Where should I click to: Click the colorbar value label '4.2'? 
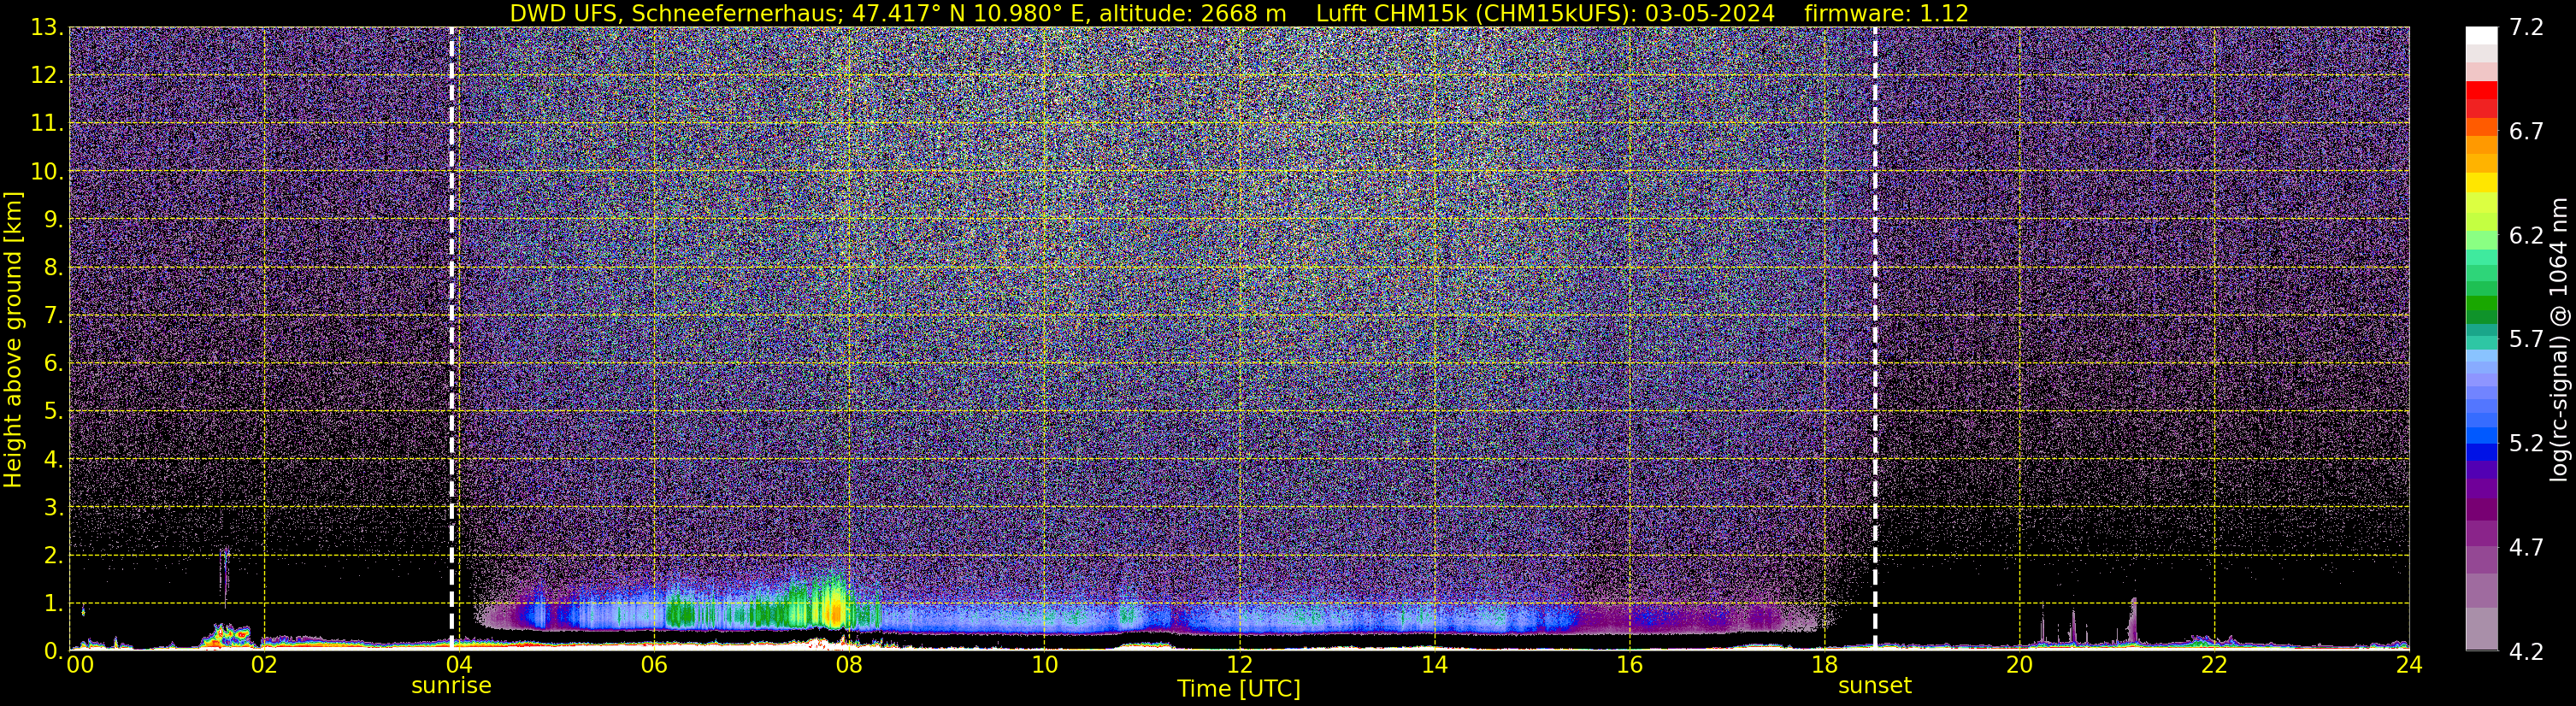coord(2526,652)
